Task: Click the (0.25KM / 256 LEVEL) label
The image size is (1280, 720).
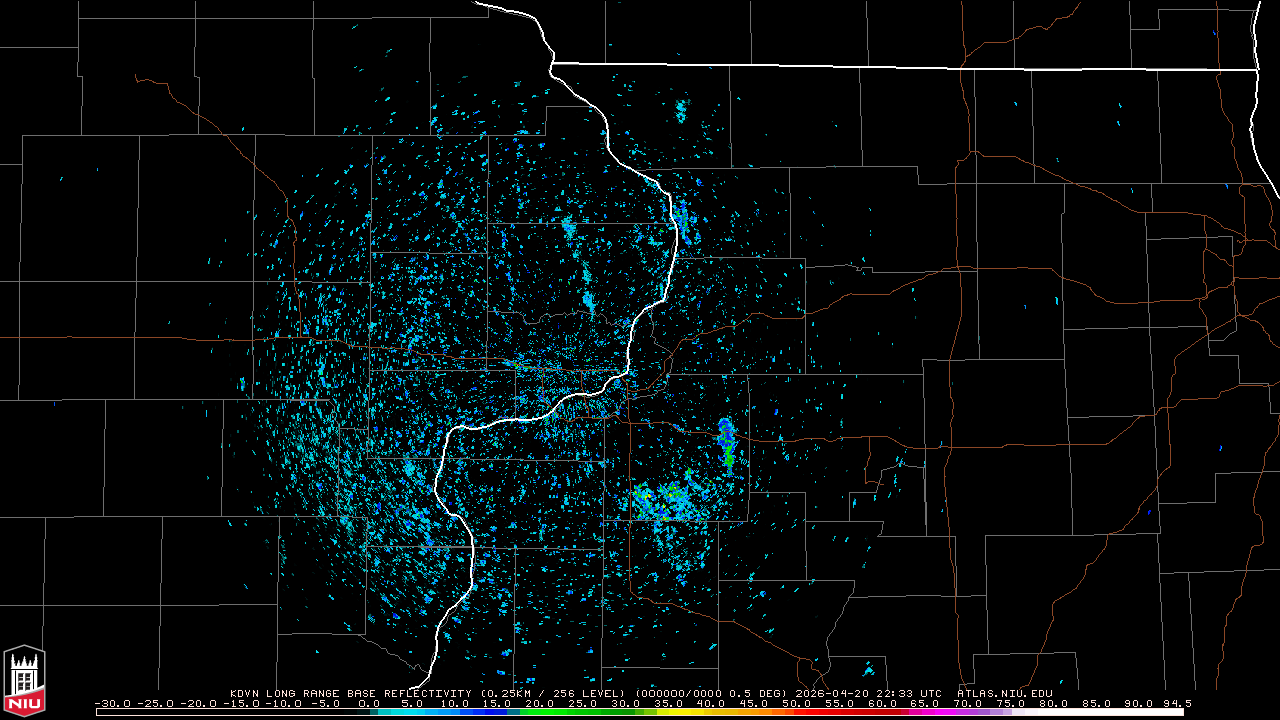Action: pos(553,693)
